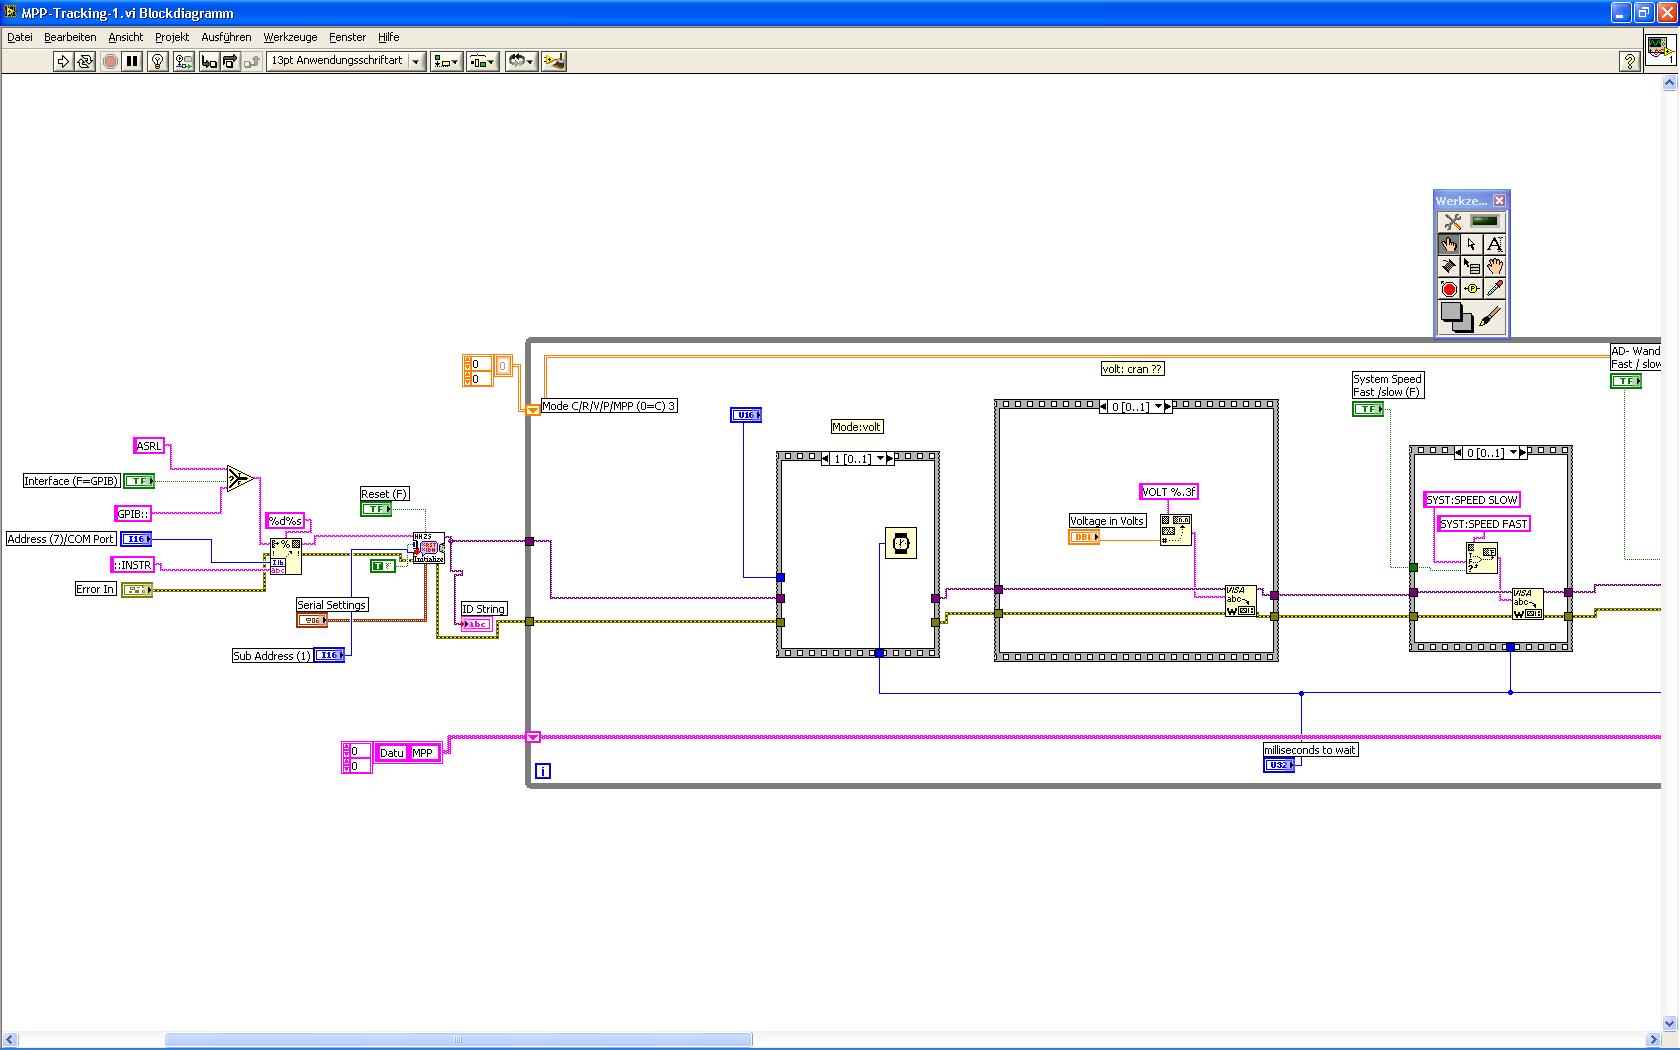
Task: Open the Ansicht menu
Action: (x=126, y=37)
